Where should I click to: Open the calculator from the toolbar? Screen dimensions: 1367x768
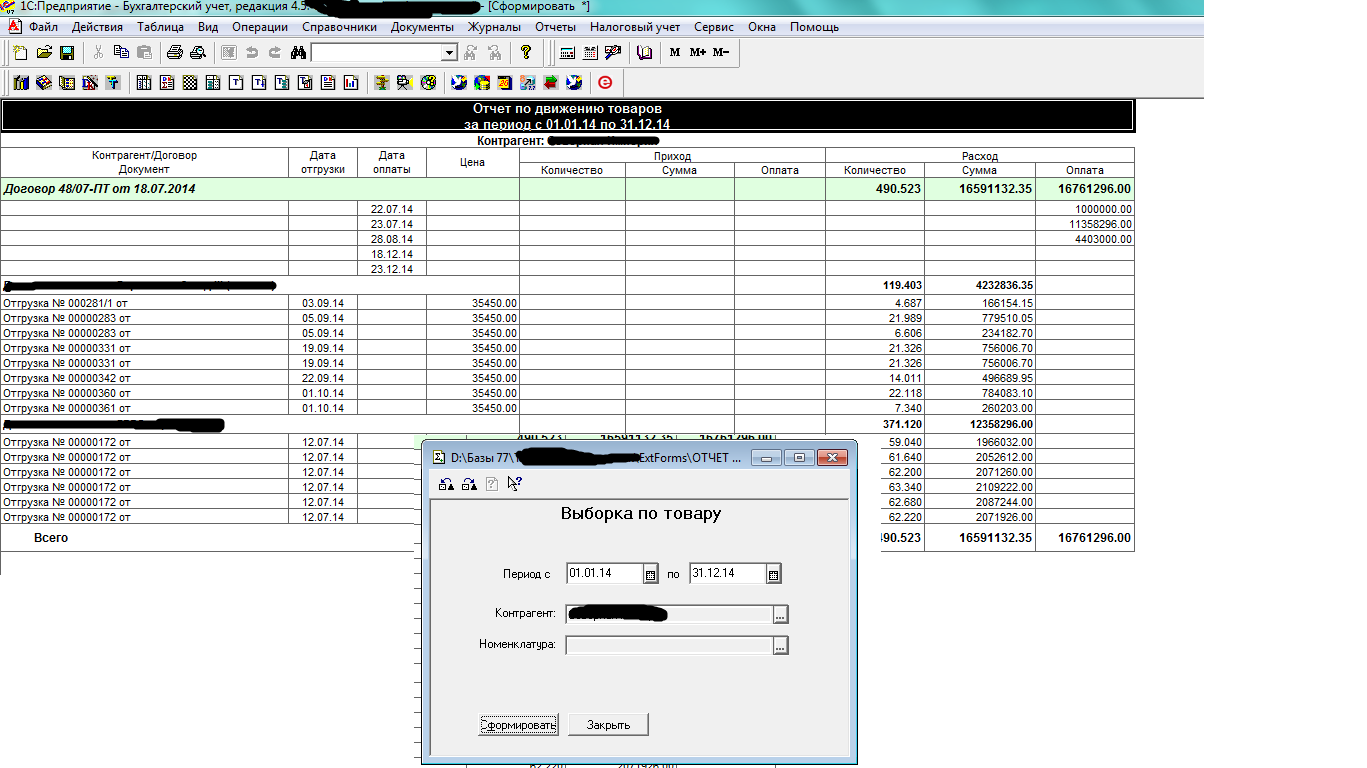click(x=567, y=53)
